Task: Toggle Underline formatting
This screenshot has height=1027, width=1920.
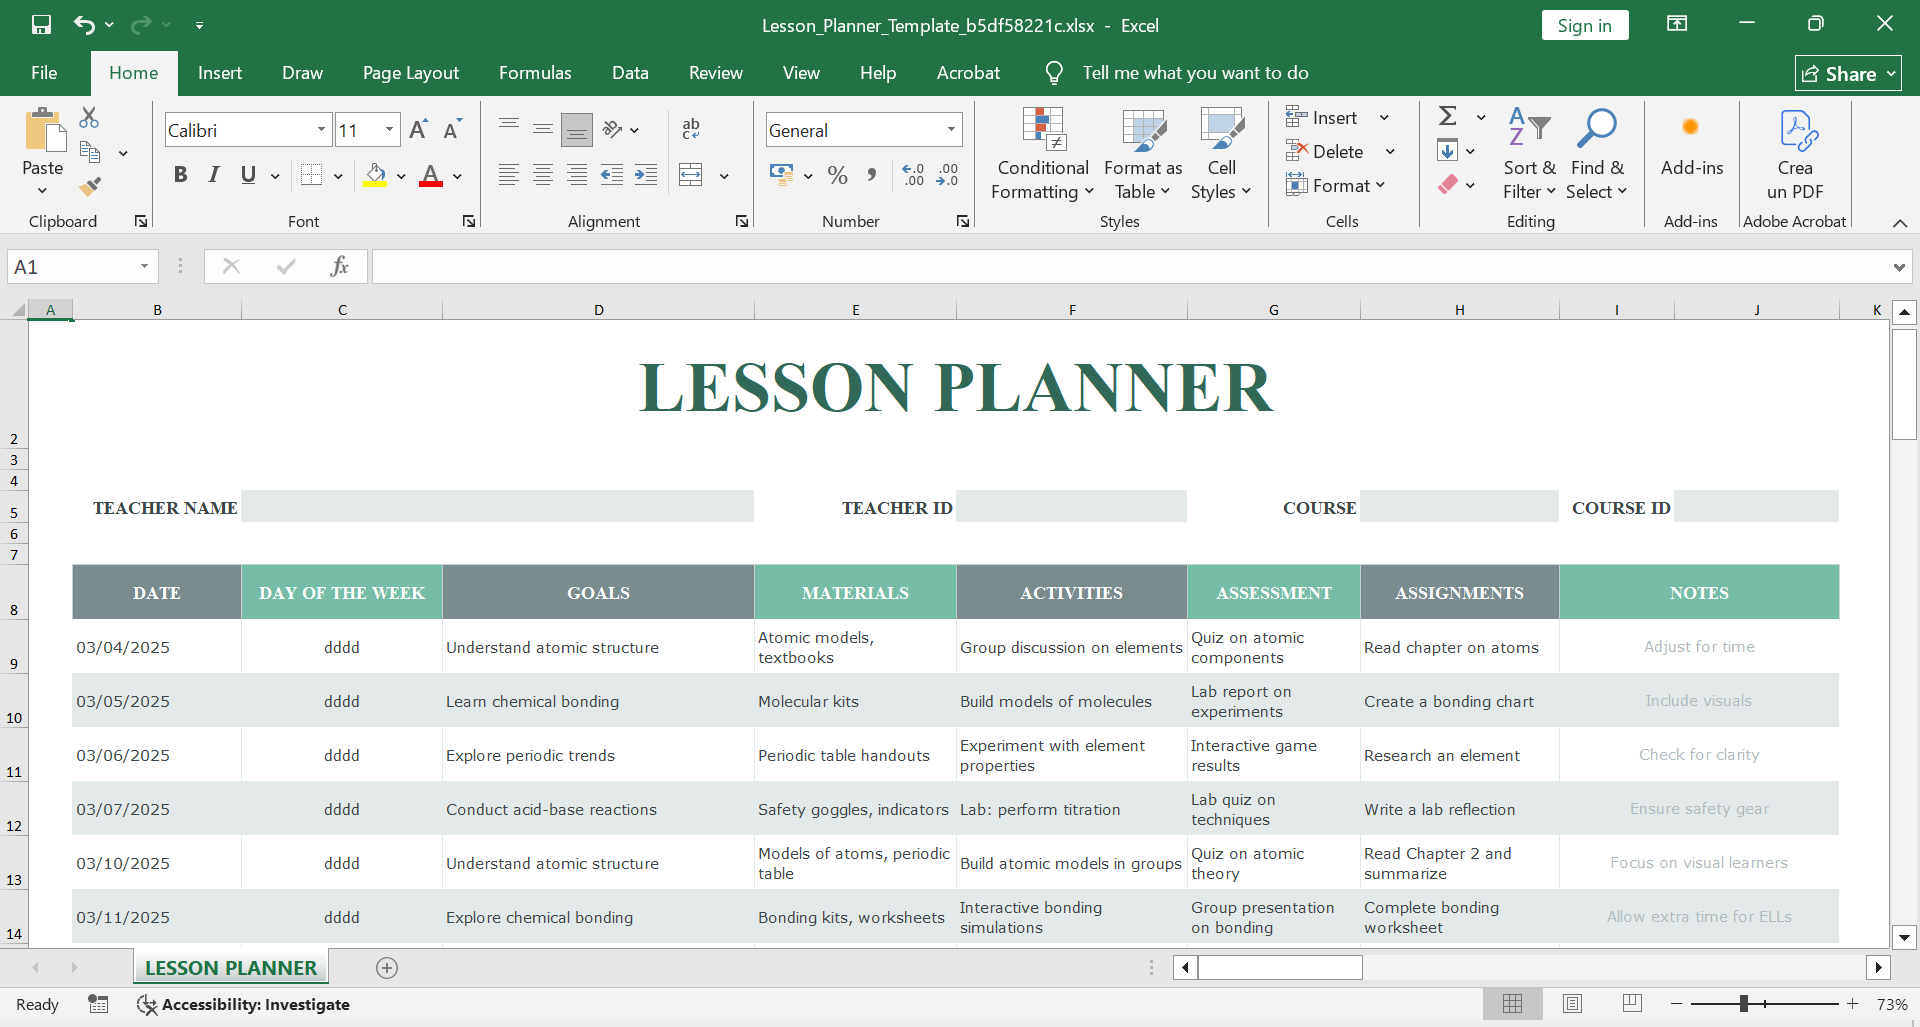Action: [x=248, y=175]
